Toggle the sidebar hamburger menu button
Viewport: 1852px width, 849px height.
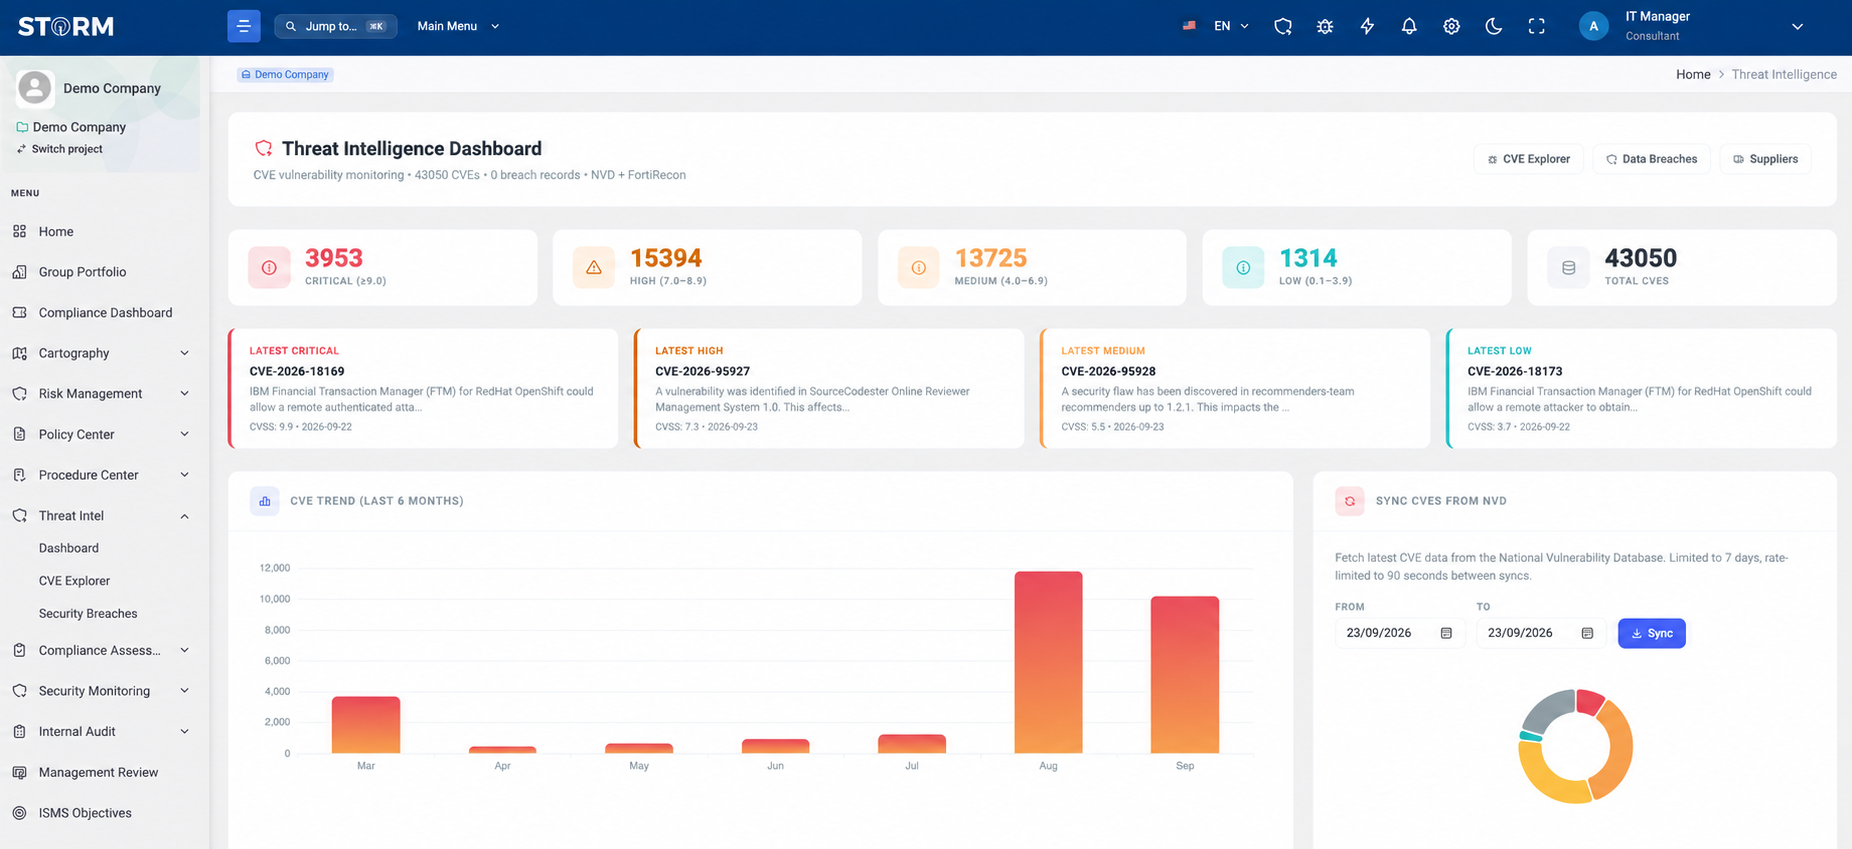point(243,26)
